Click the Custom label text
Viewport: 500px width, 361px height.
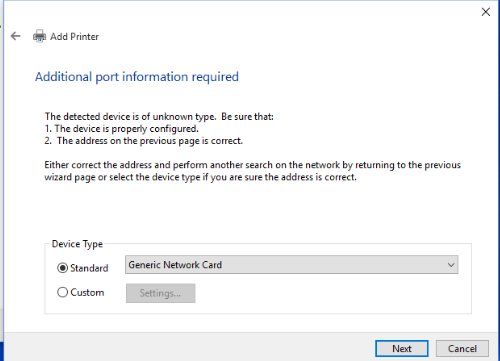click(87, 292)
